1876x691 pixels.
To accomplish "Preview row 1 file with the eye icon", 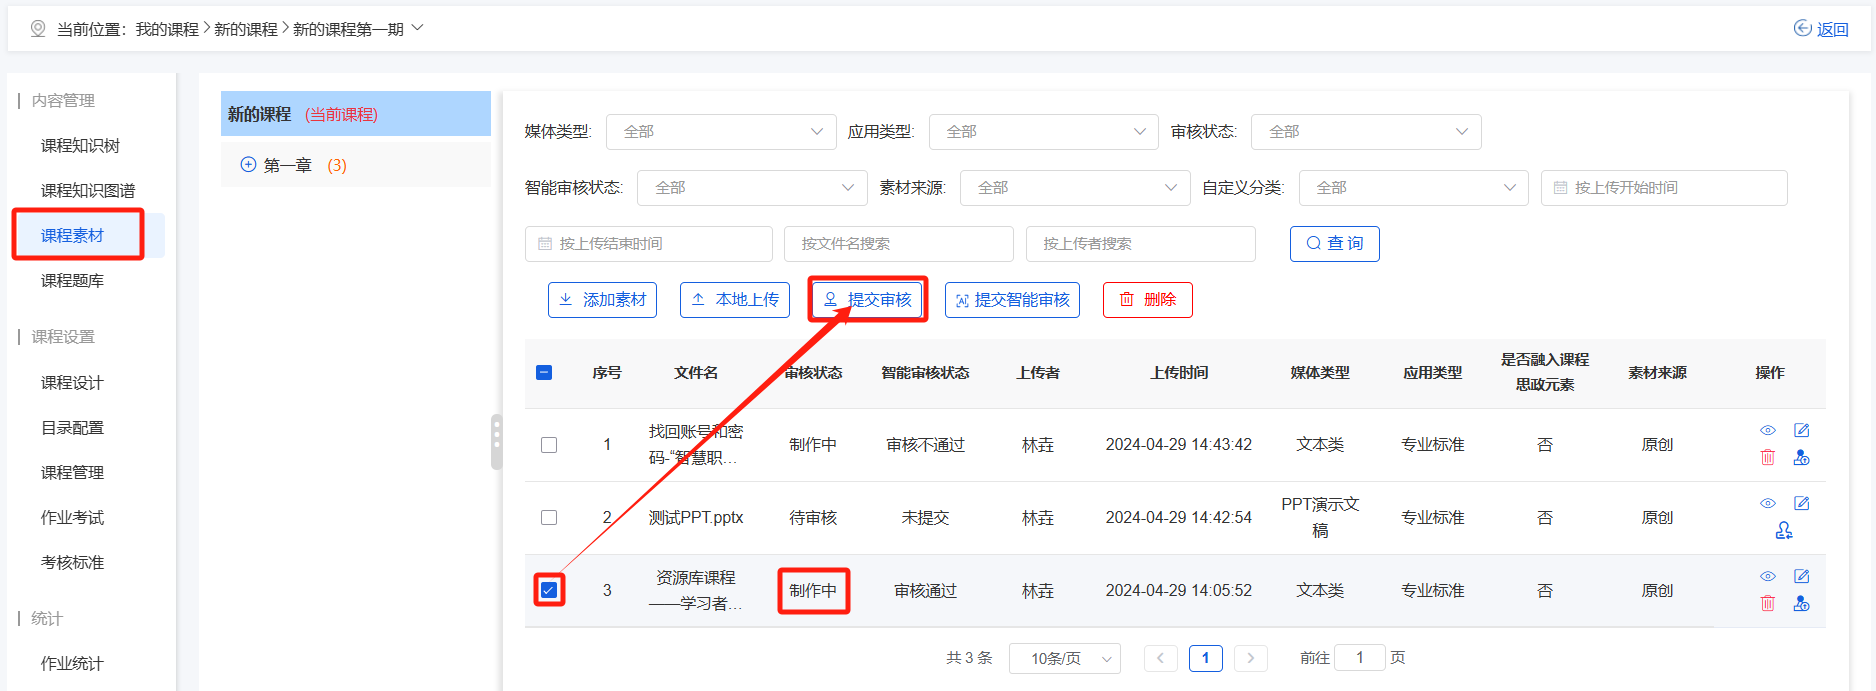I will pos(1768,430).
